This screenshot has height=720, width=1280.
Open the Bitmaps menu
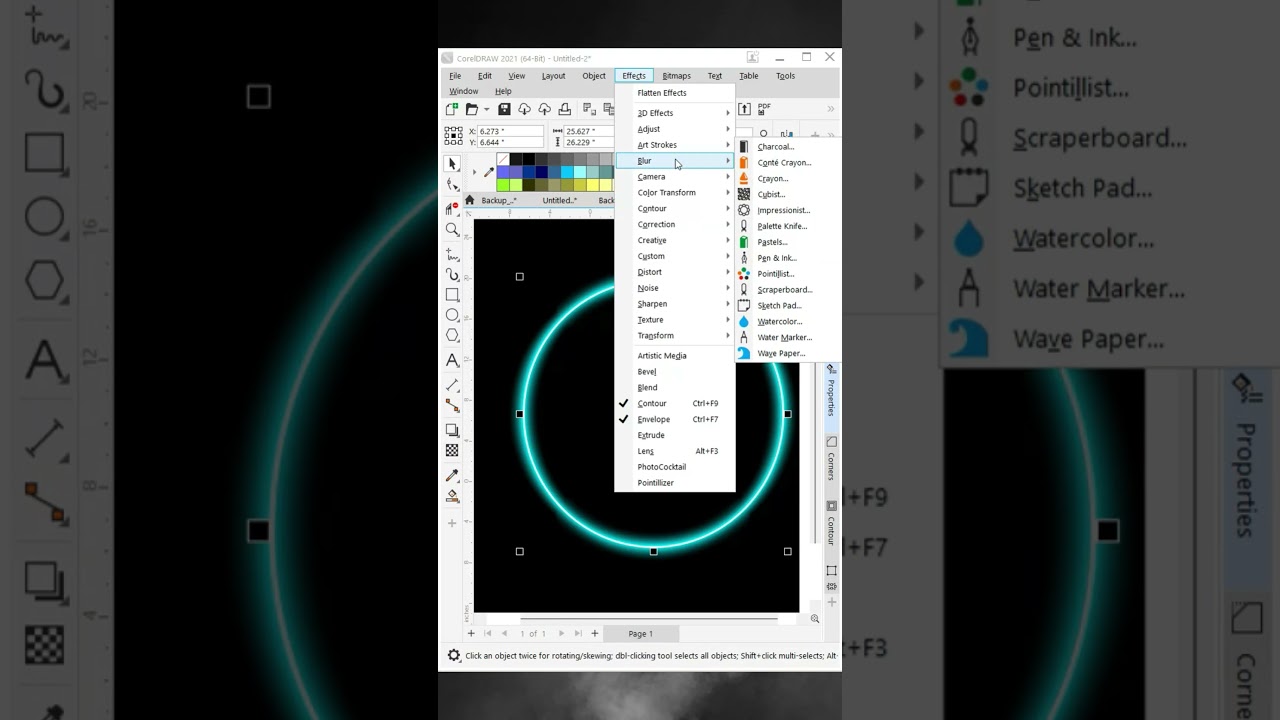[676, 76]
